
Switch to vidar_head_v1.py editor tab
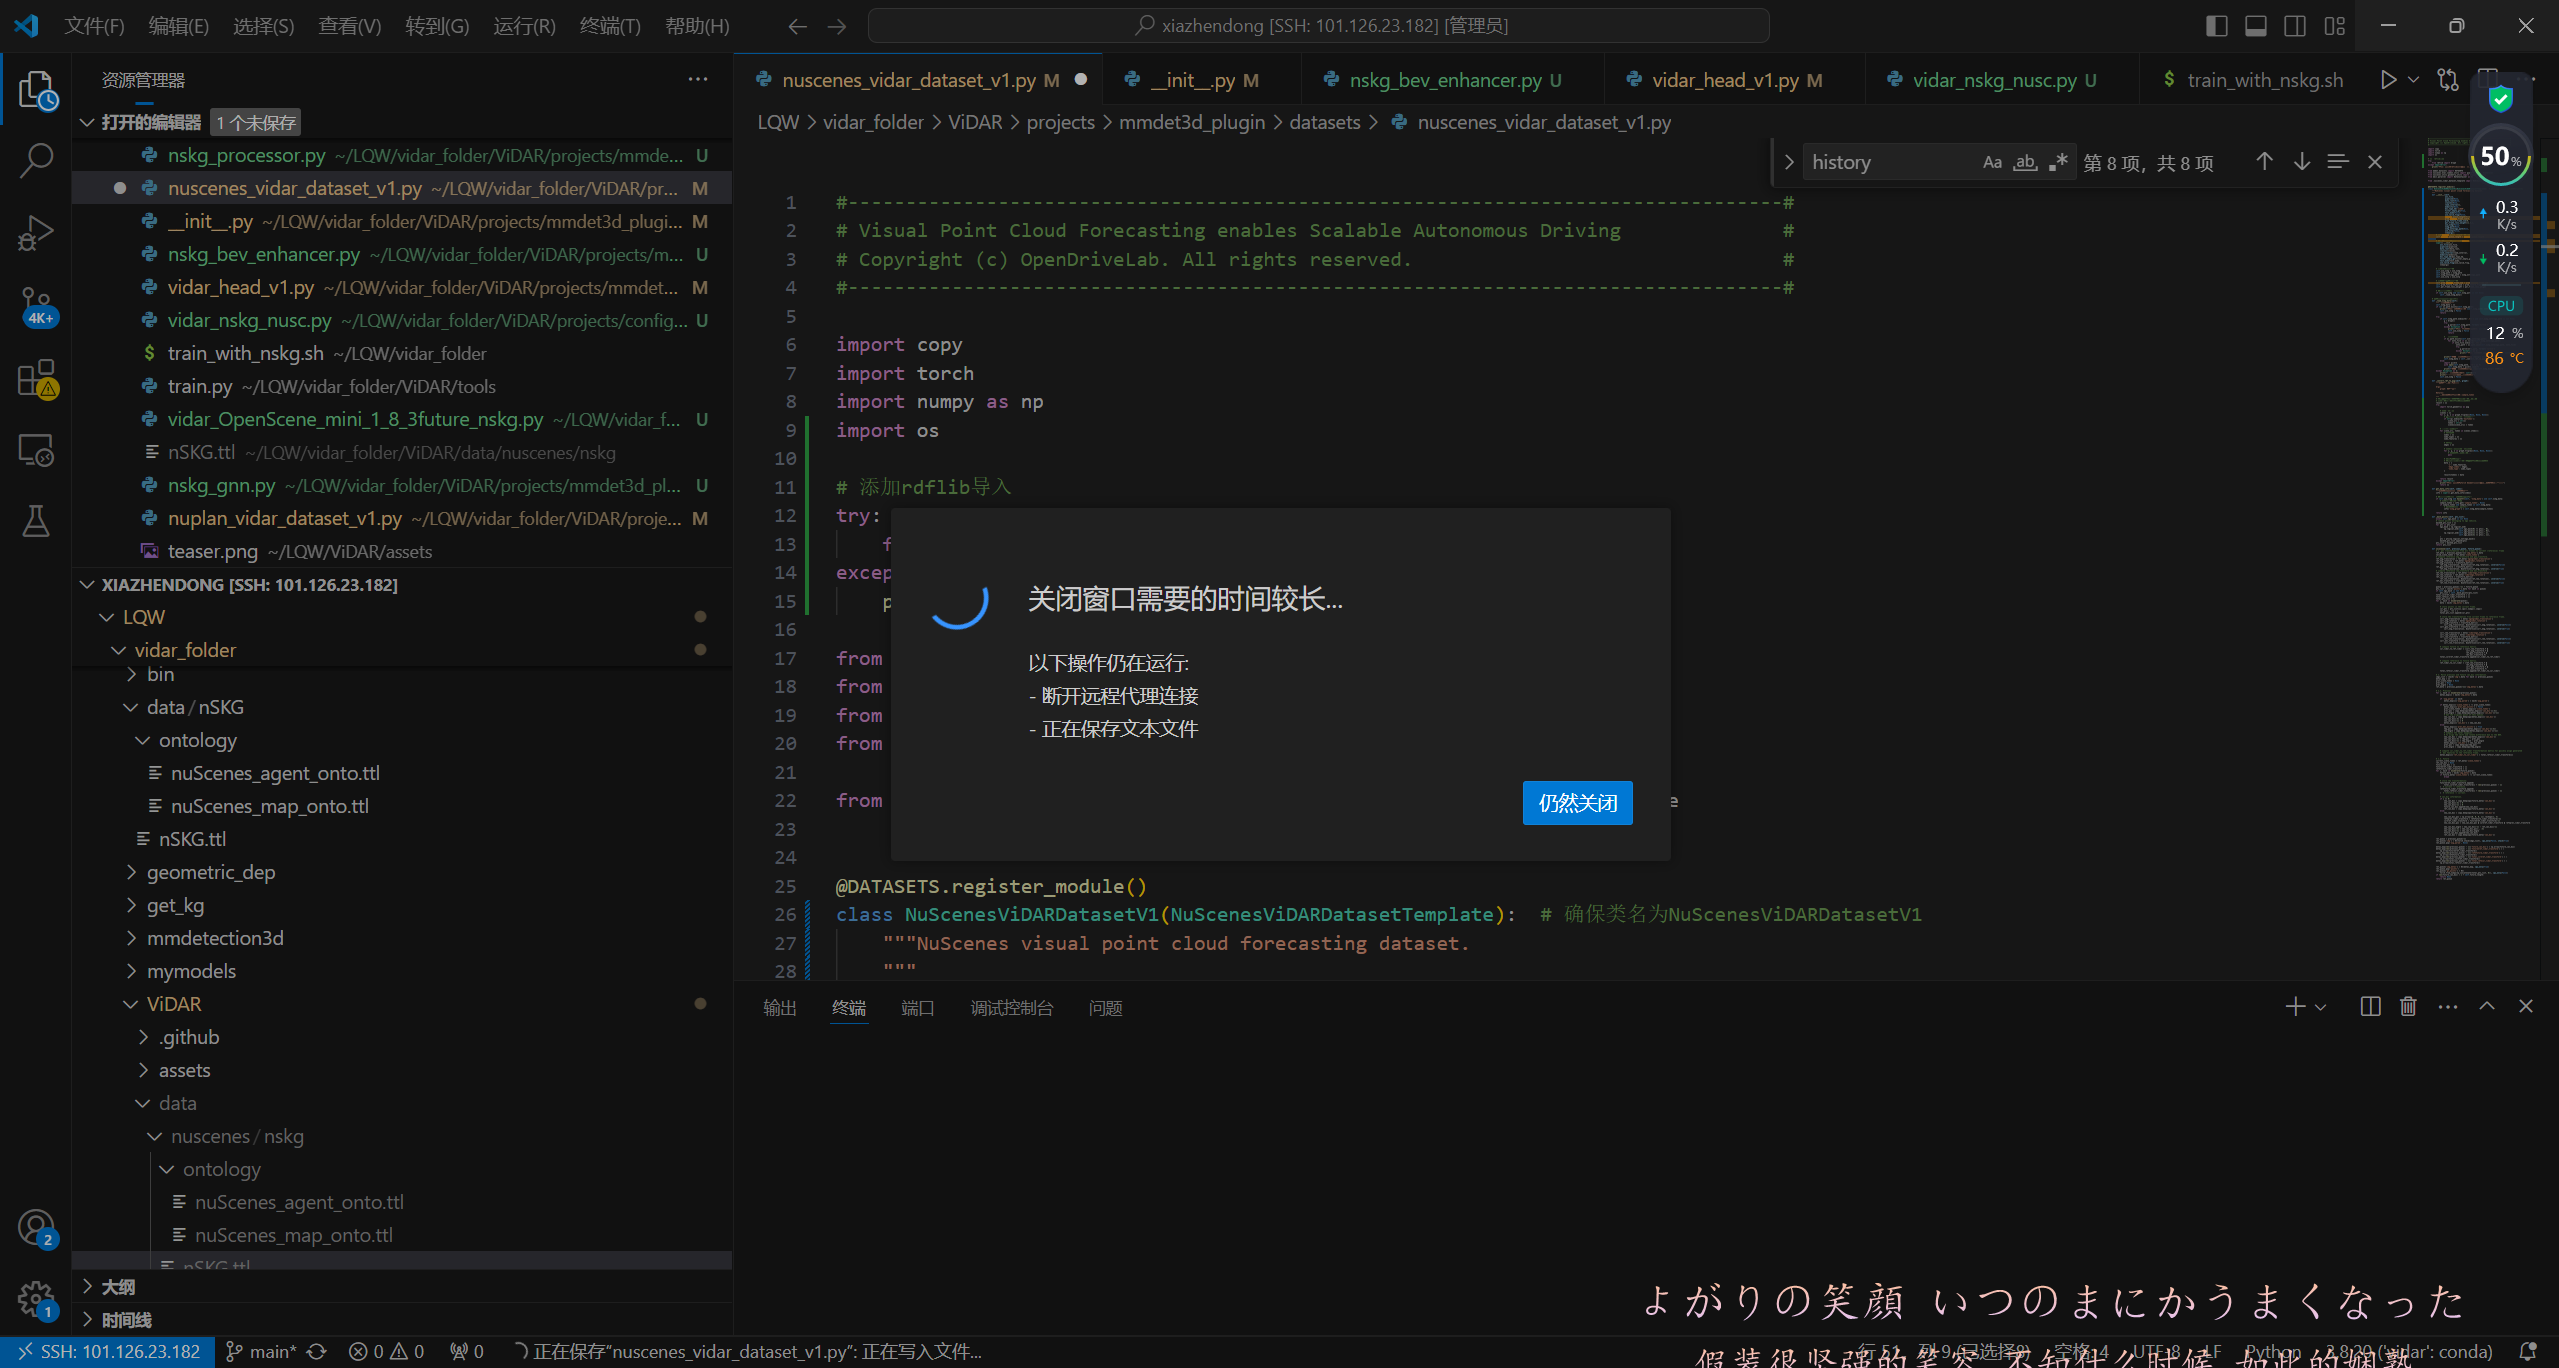1735,80
